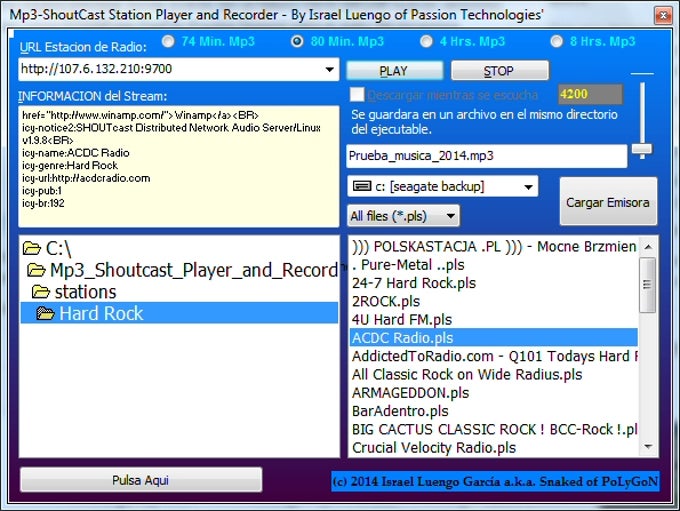Select 4U Hard FM.pls
This screenshot has width=680, height=511.
[494, 320]
